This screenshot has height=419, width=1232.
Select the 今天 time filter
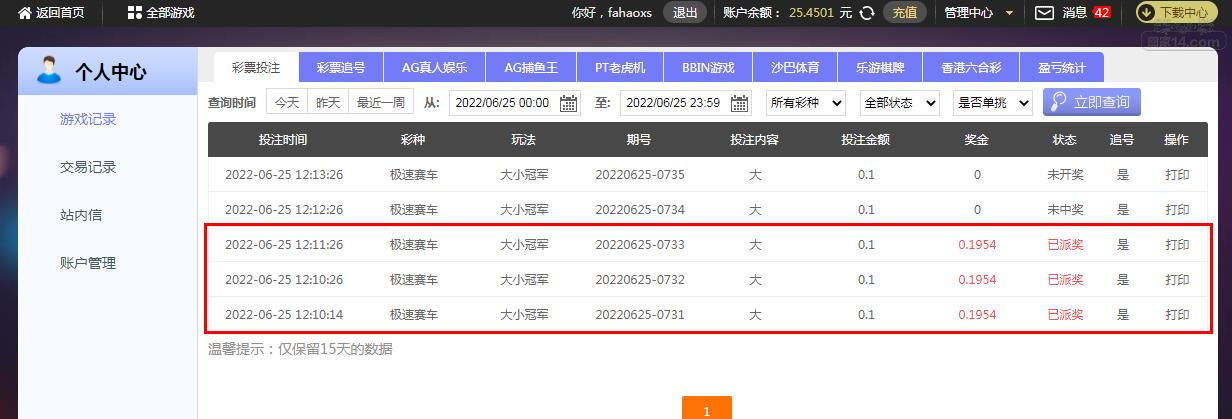point(287,103)
